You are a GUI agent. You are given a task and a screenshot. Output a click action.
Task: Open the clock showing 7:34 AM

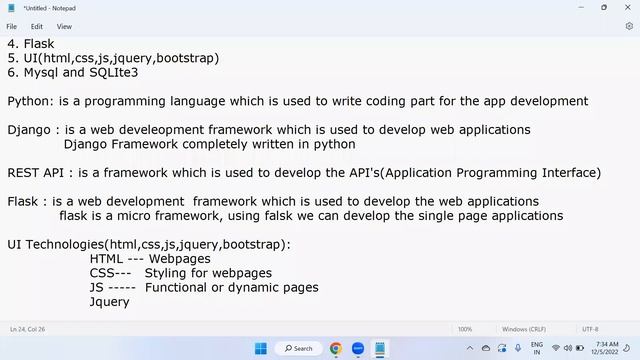pos(604,348)
